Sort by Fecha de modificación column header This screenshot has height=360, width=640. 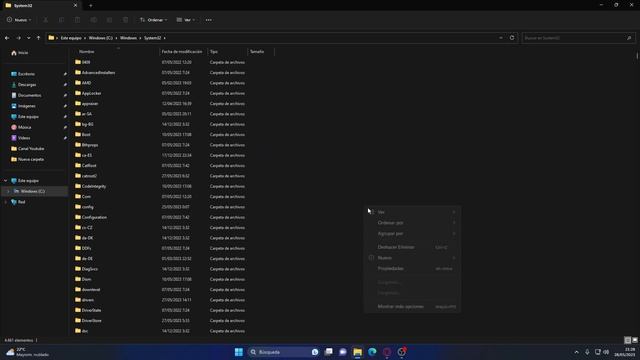[182, 52]
